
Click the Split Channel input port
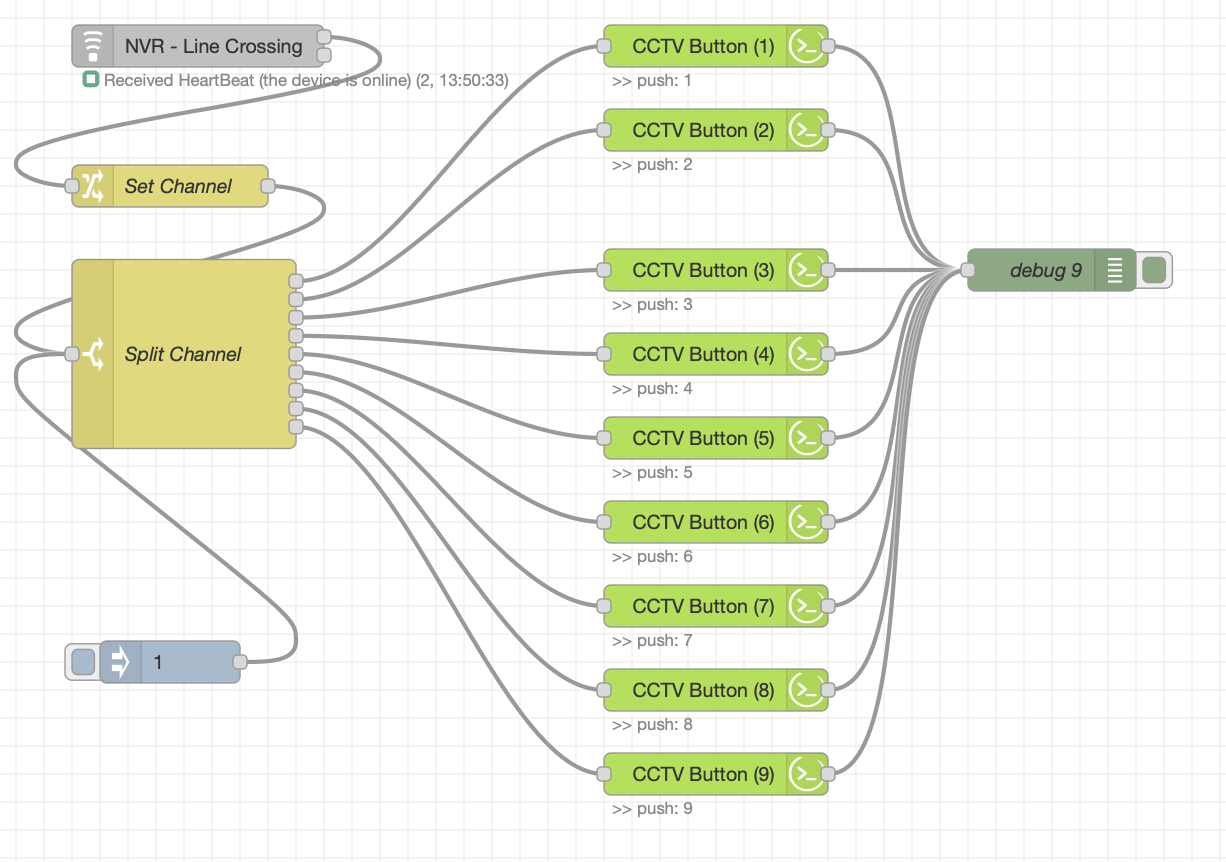coord(72,354)
